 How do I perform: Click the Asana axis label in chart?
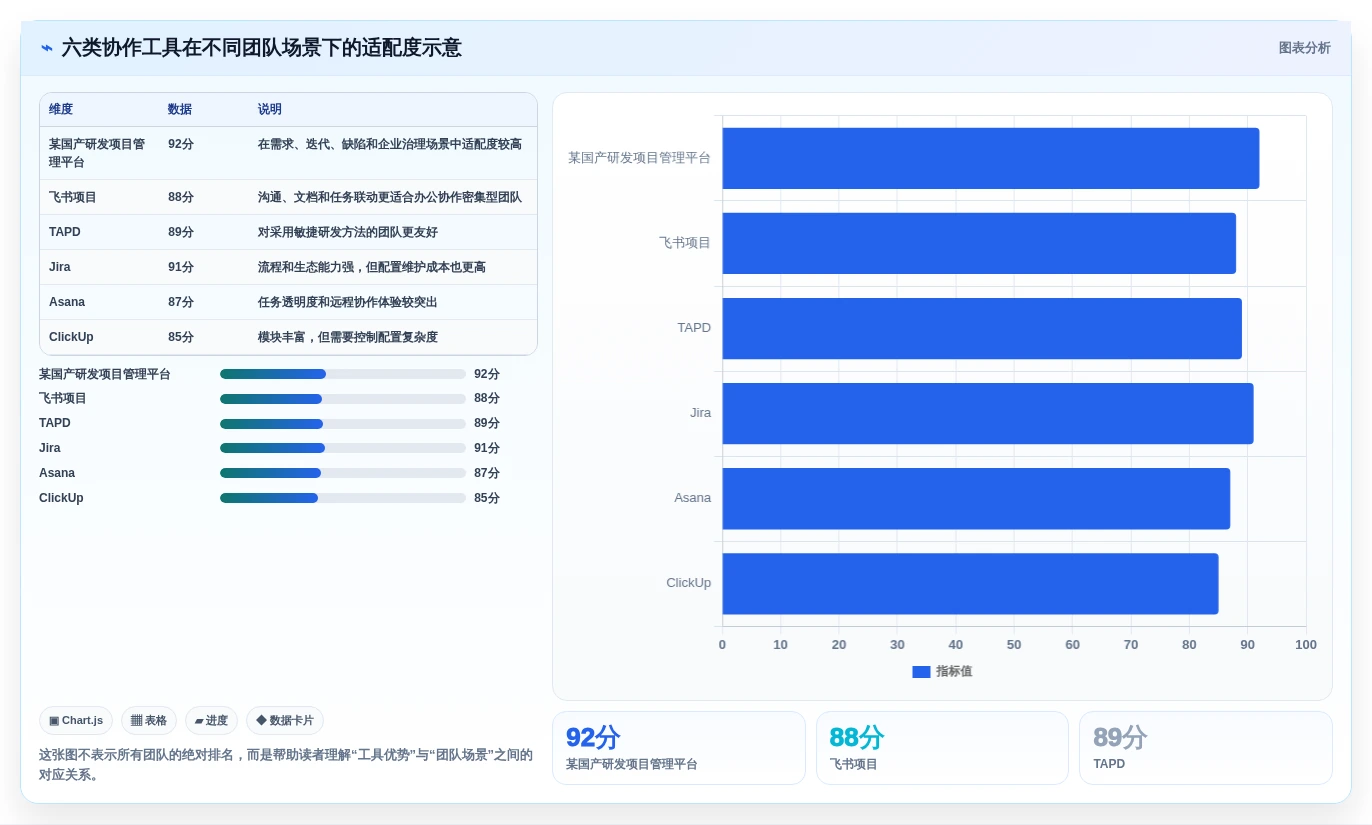pyautogui.click(x=693, y=498)
